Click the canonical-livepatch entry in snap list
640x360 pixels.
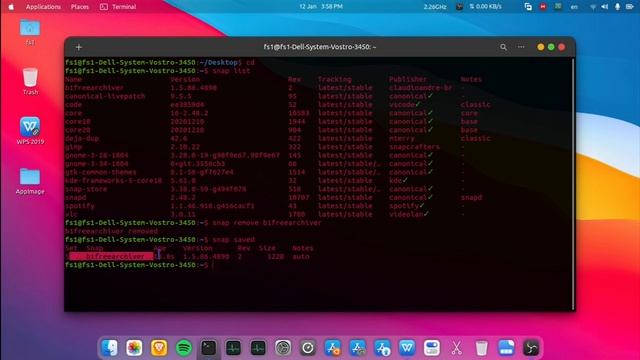(x=105, y=96)
